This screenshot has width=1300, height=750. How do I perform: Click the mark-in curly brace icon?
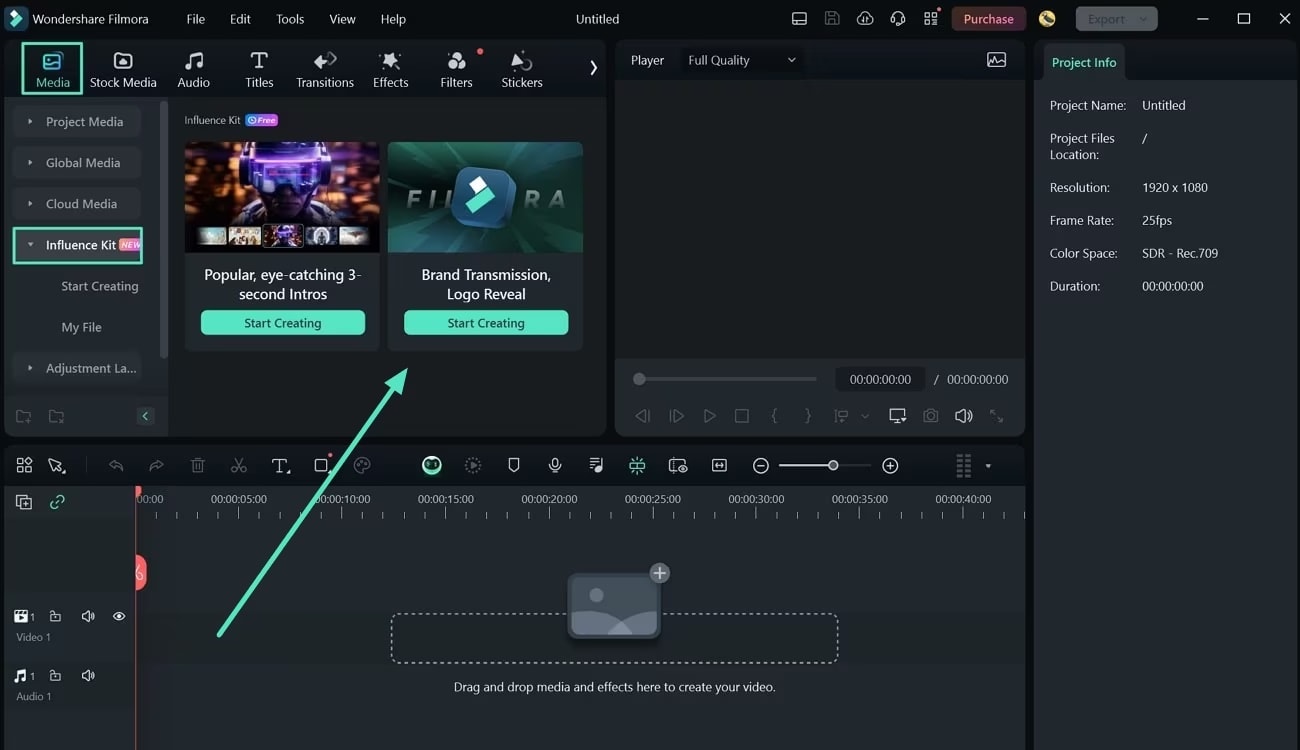[774, 416]
